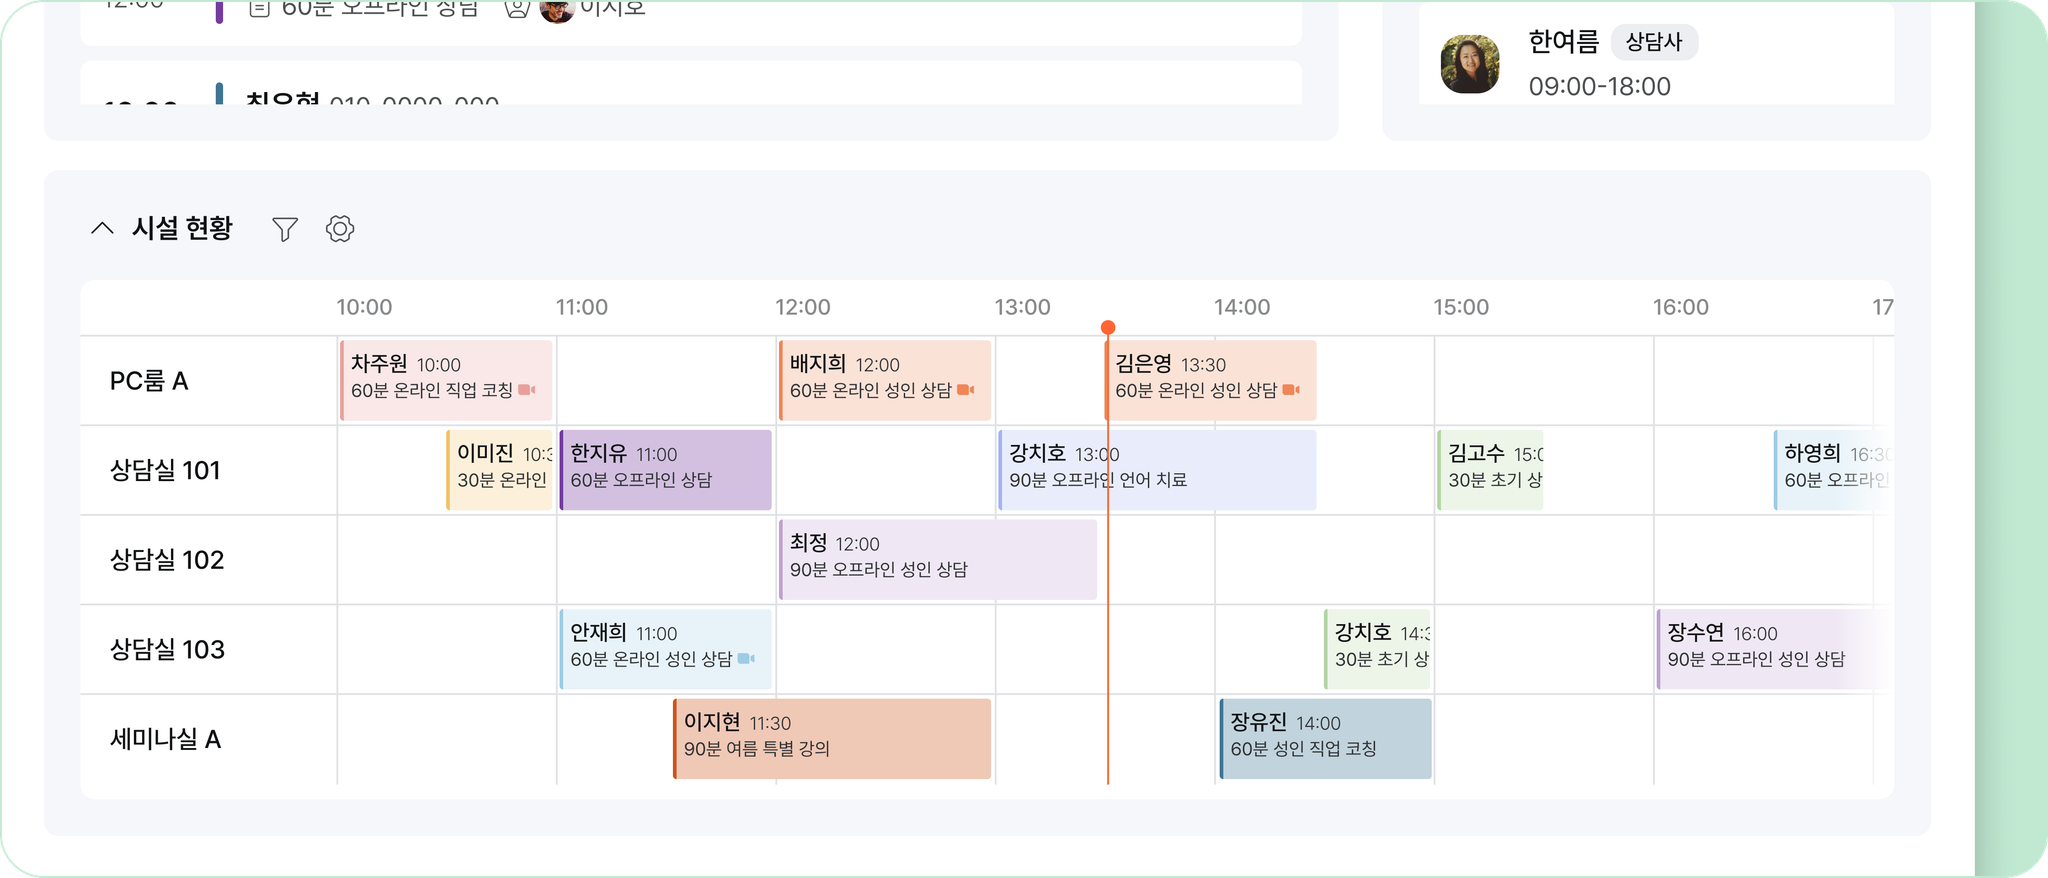Open 한지유 11:00 offline counseling block

coord(666,470)
